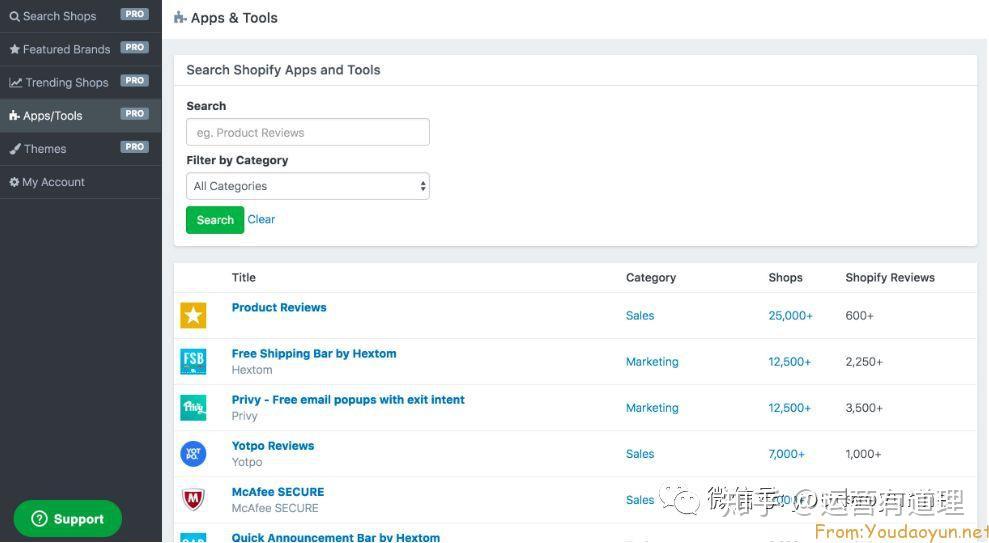Click the PRO badge on Themes

pyautogui.click(x=134, y=147)
